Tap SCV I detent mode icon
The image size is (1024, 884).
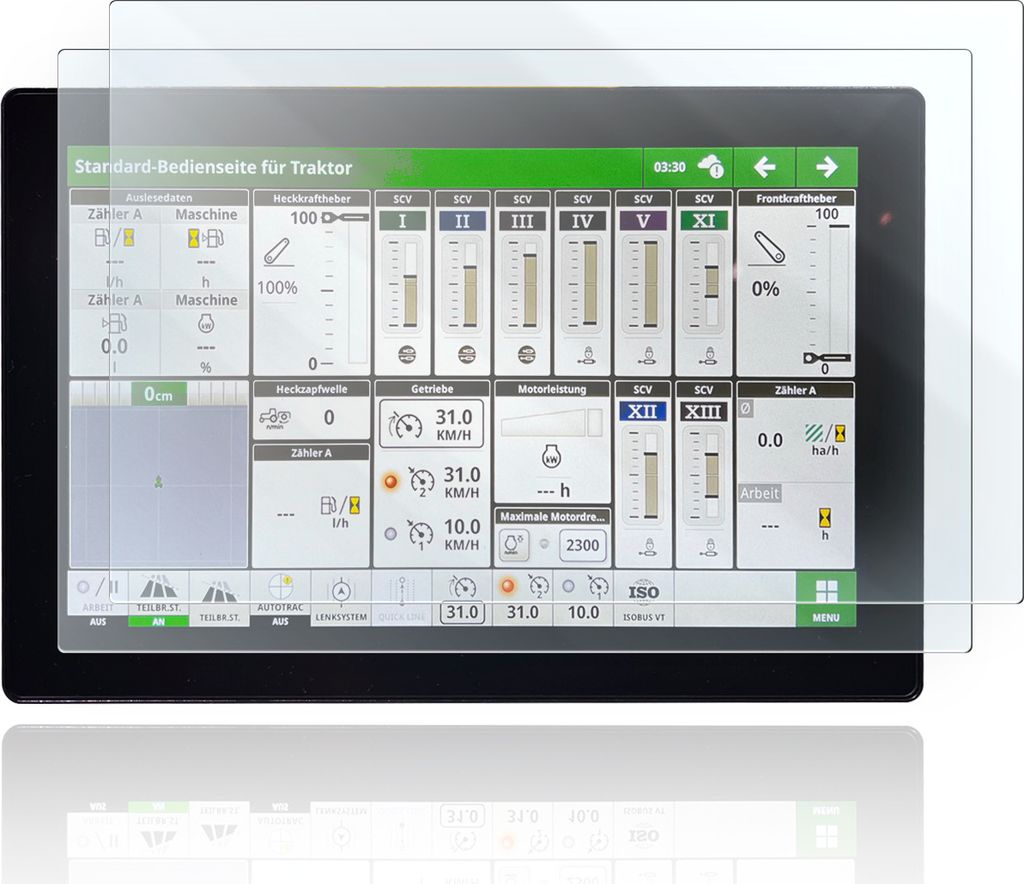[407, 355]
